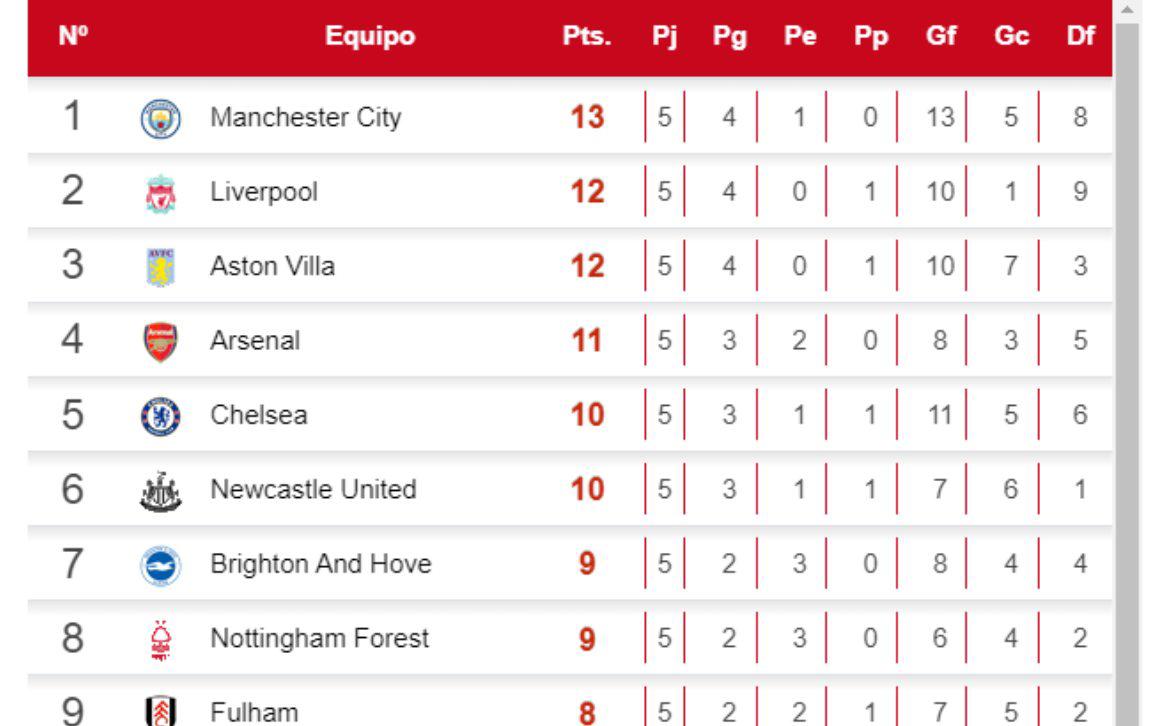Click the Nottingham Forest tree logo
The width and height of the screenshot is (1166, 726).
[160, 639]
